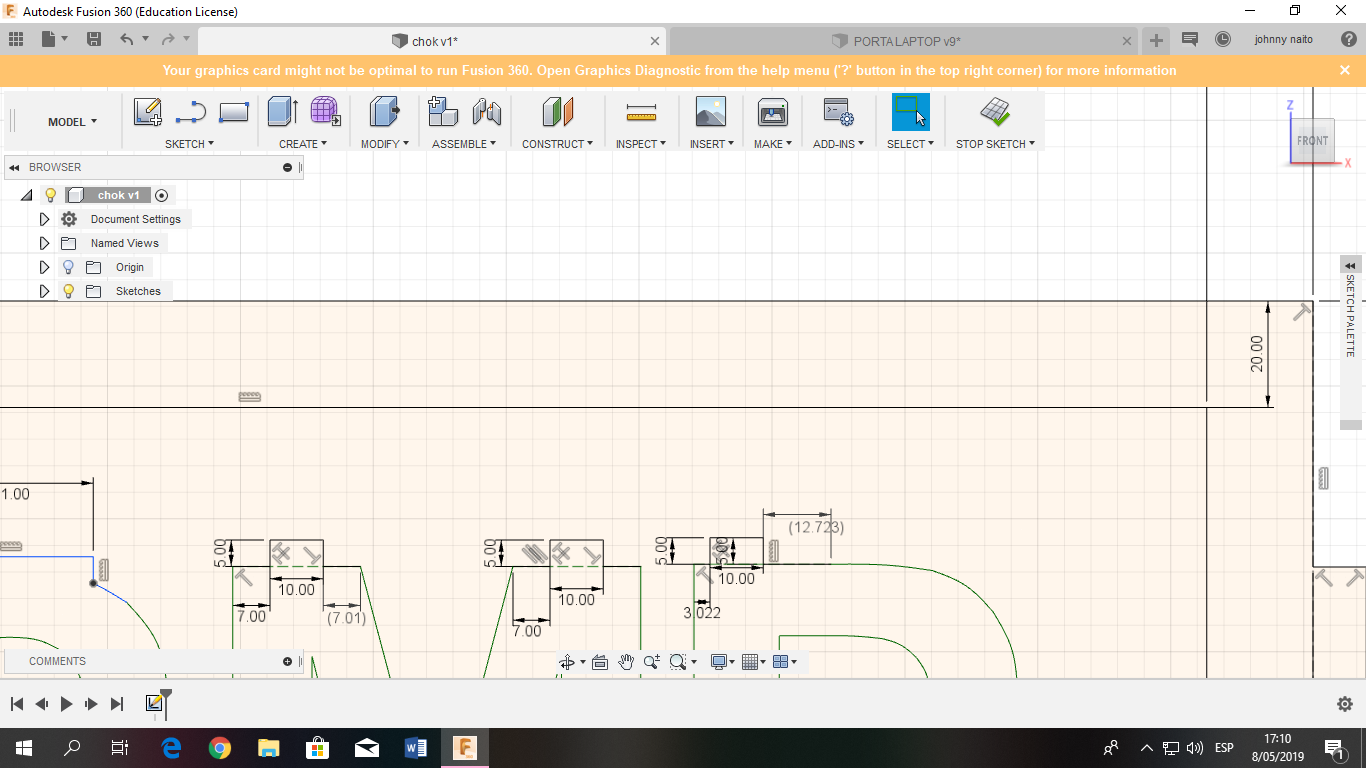Open the CREATE dropdown menu
The width and height of the screenshot is (1366, 768).
304,144
